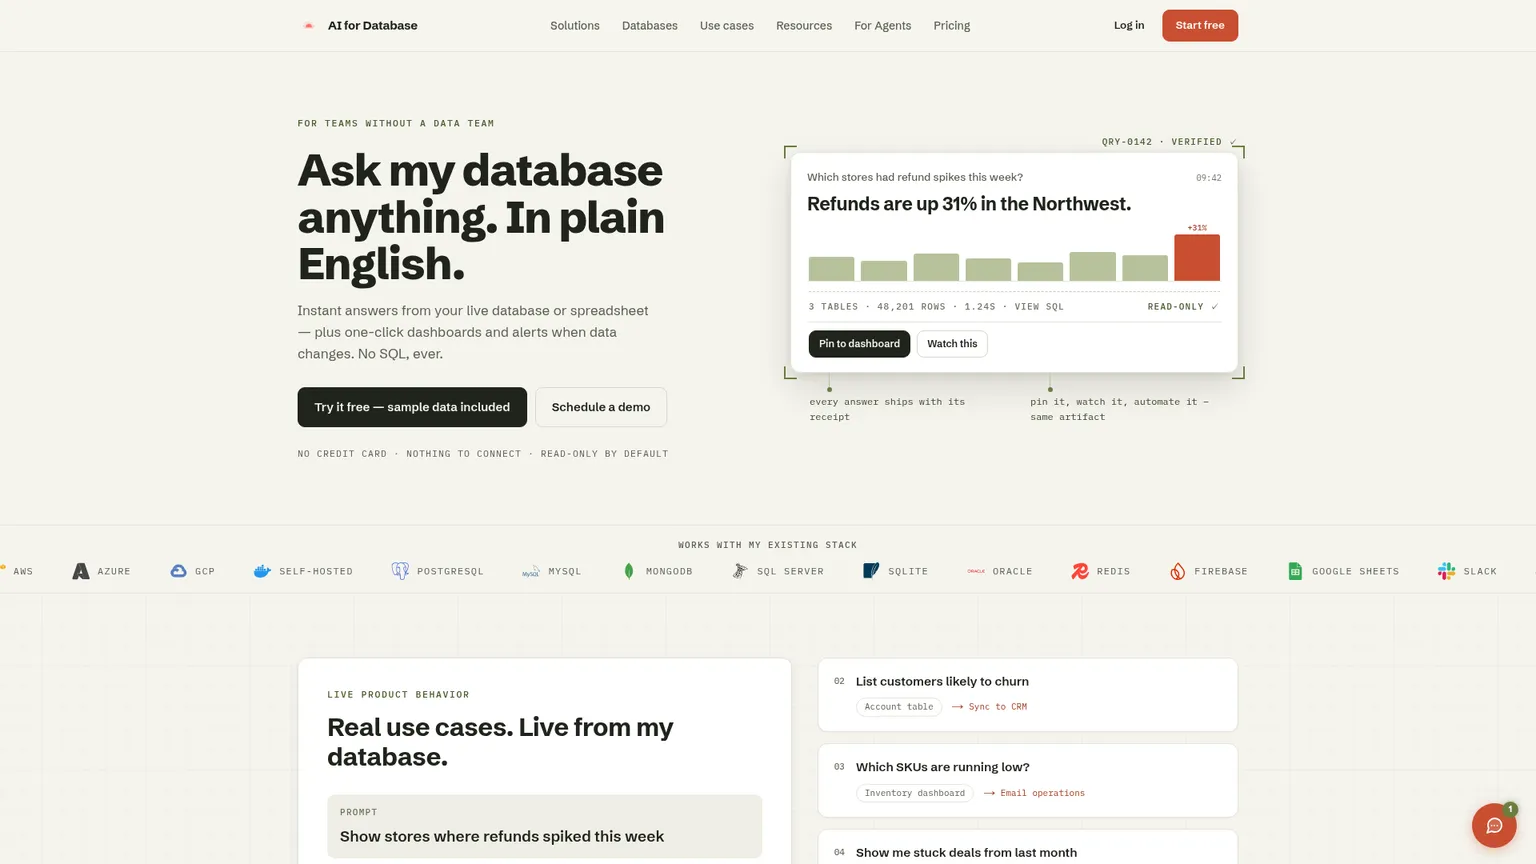Click the Watch this button
This screenshot has width=1536, height=864.
pos(952,344)
